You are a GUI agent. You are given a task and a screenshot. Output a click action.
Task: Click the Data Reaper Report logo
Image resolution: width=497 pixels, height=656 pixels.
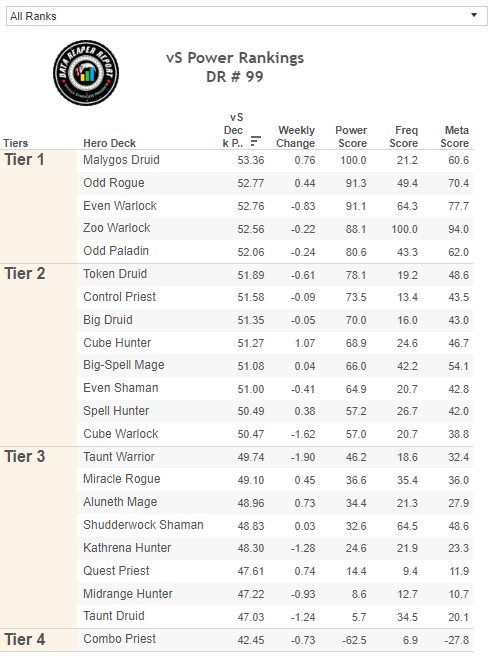pyautogui.click(x=86, y=73)
